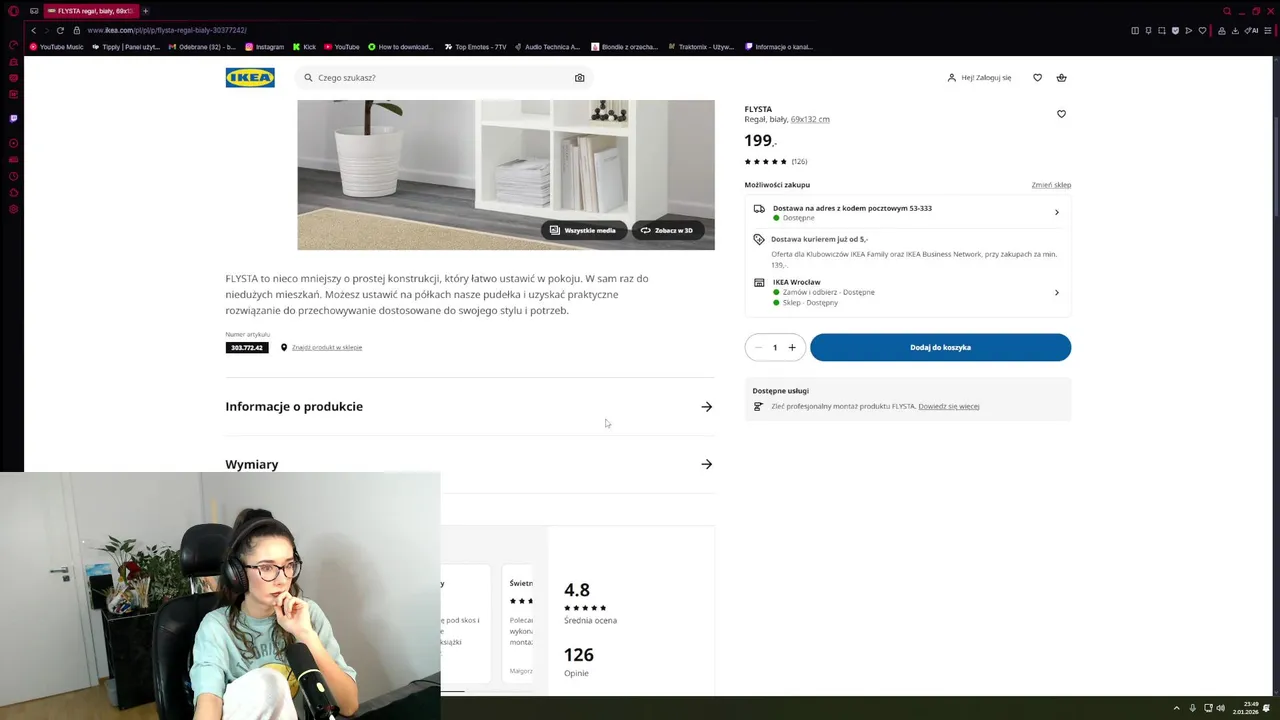Image resolution: width=1280 pixels, height=720 pixels.
Task: Click article number 303.772.42
Action: pyautogui.click(x=247, y=348)
